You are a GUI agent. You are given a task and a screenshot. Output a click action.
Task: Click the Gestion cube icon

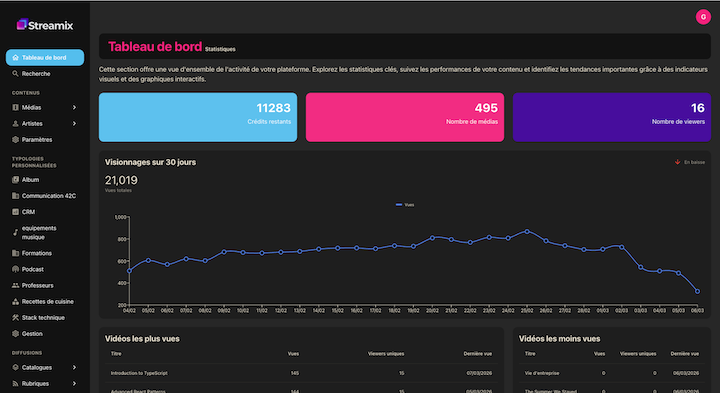click(16, 334)
